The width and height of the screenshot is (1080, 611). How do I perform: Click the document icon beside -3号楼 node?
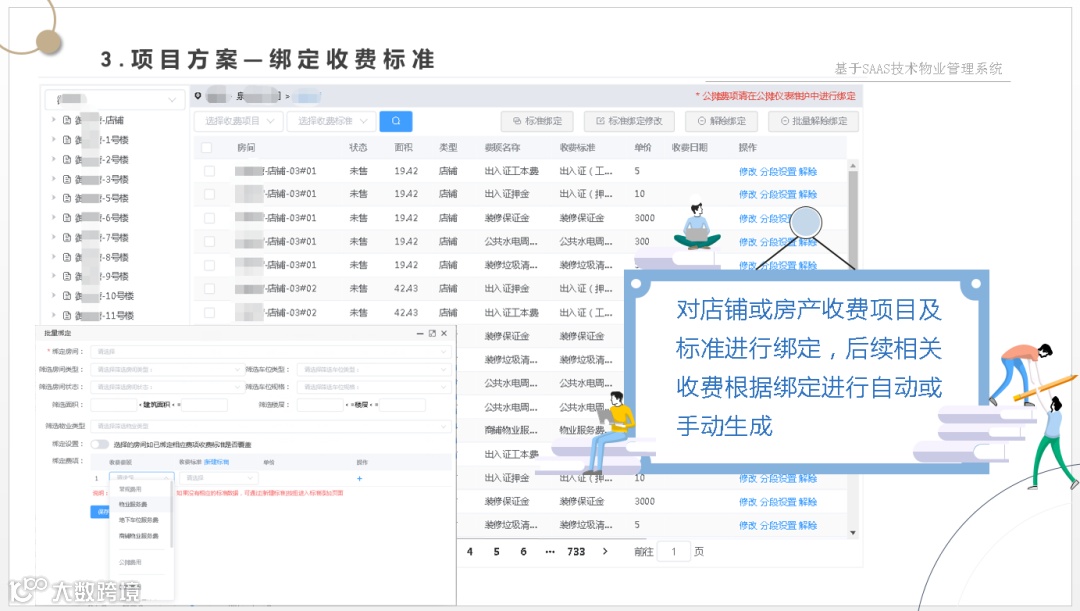[x=67, y=179]
